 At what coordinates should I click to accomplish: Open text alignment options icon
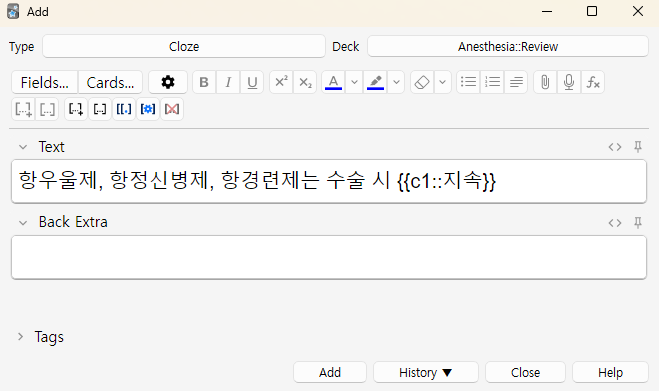click(x=516, y=82)
